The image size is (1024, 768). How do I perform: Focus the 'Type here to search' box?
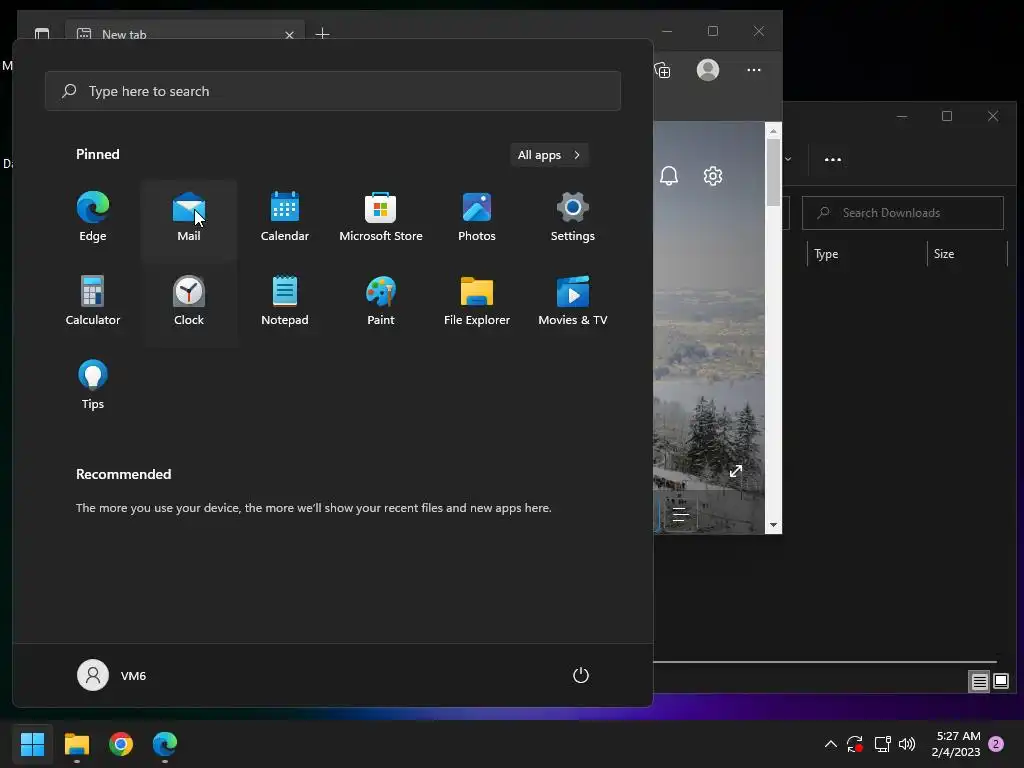pos(333,91)
